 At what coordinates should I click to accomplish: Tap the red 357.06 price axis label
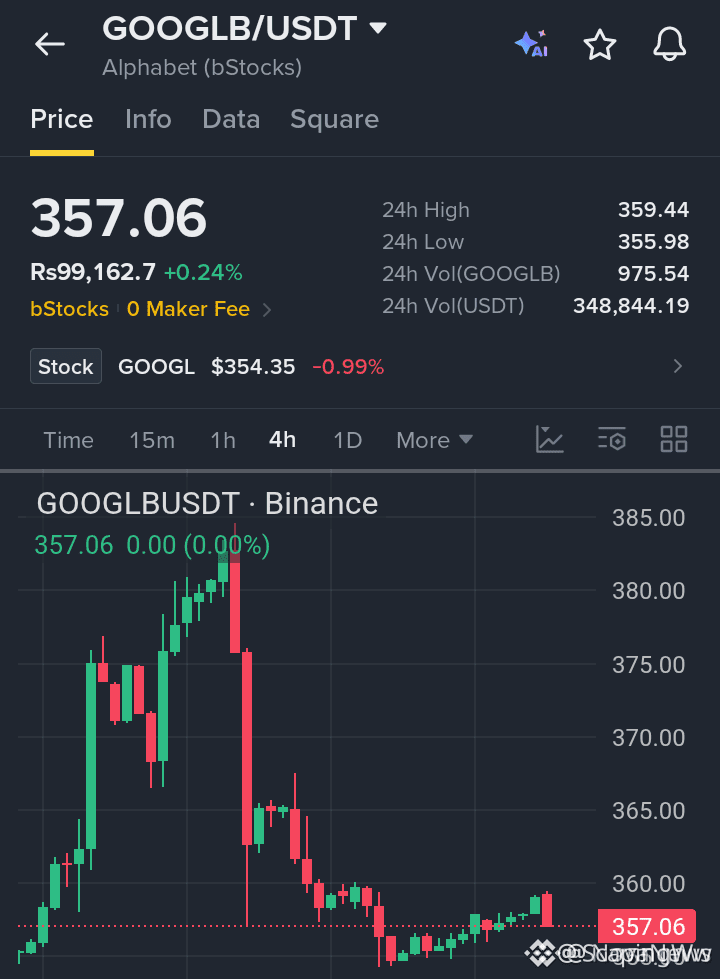click(x=647, y=927)
